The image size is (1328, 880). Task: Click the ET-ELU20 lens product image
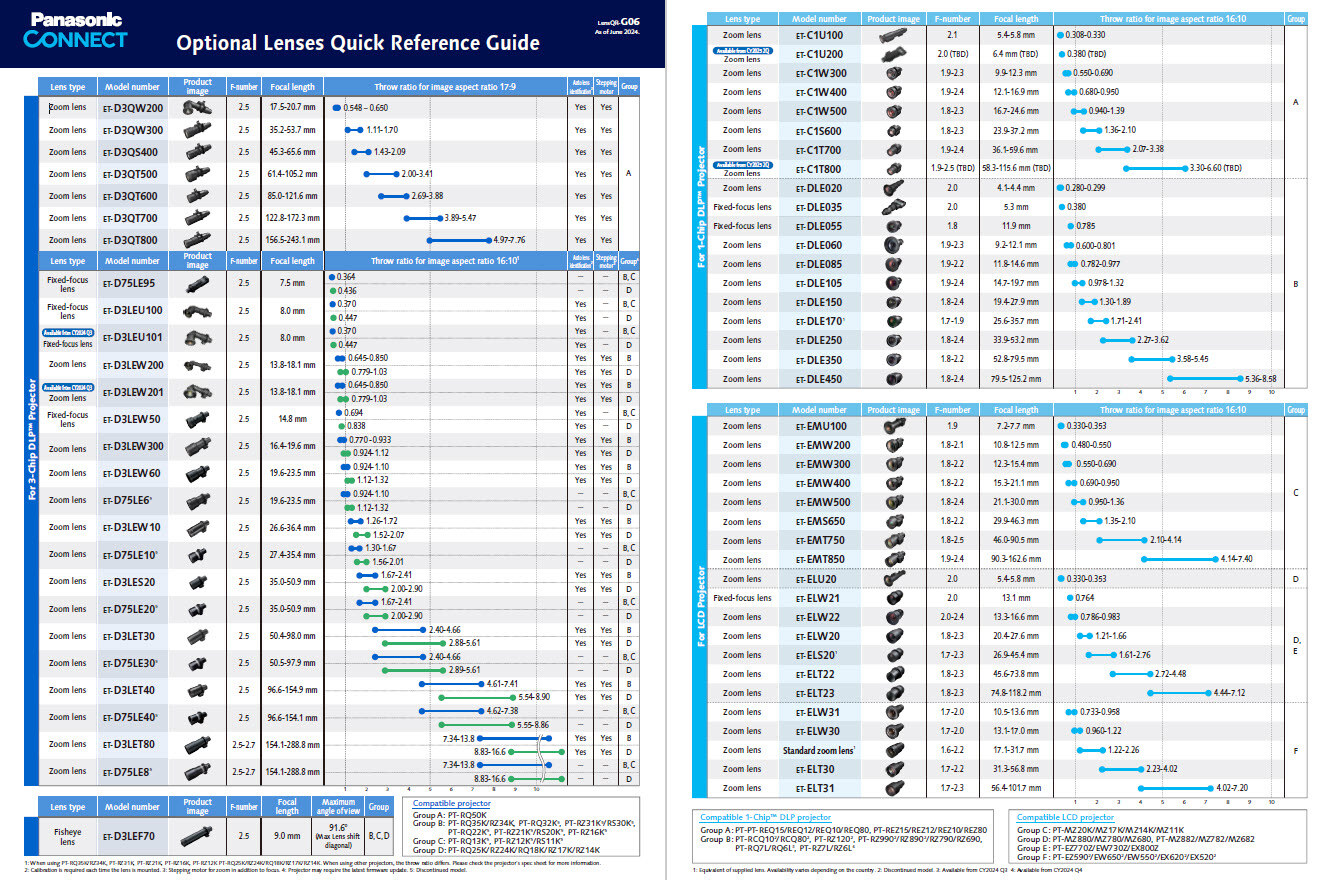(893, 579)
